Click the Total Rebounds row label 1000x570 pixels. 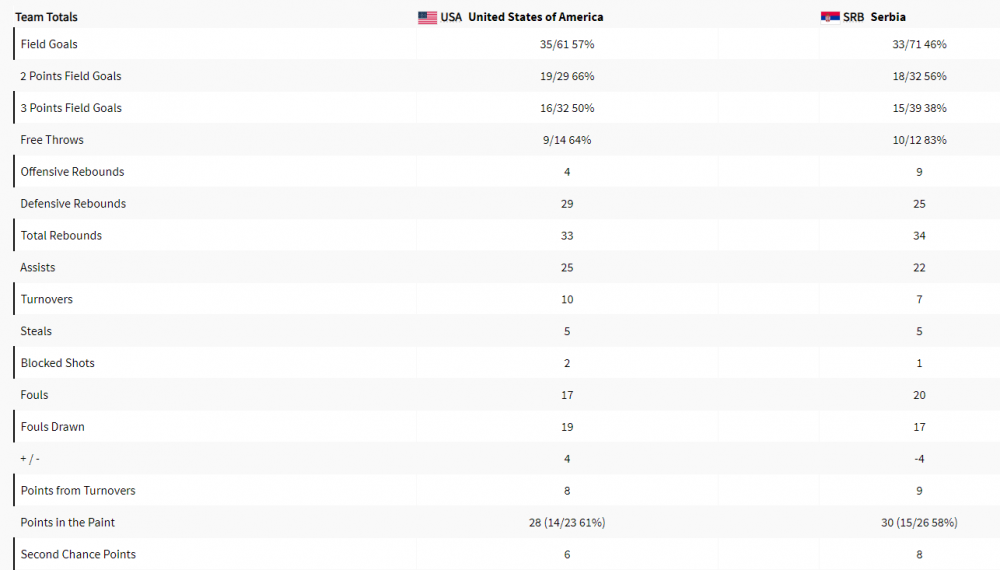(61, 236)
